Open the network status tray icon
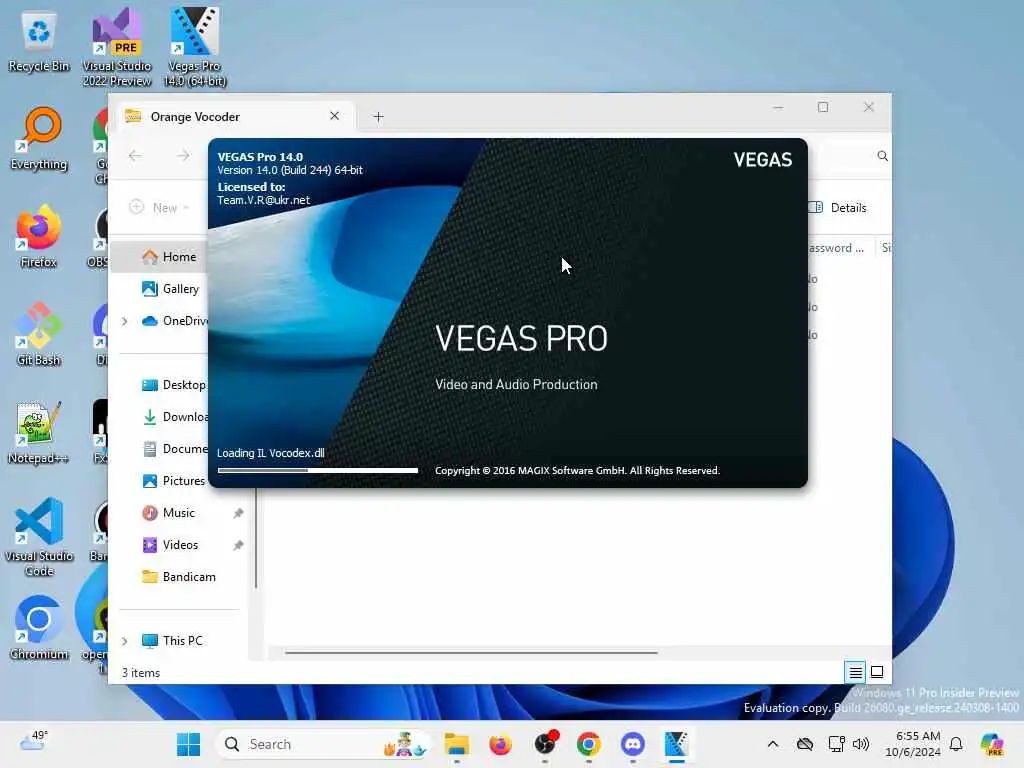Viewport: 1024px width, 768px height. pos(836,744)
